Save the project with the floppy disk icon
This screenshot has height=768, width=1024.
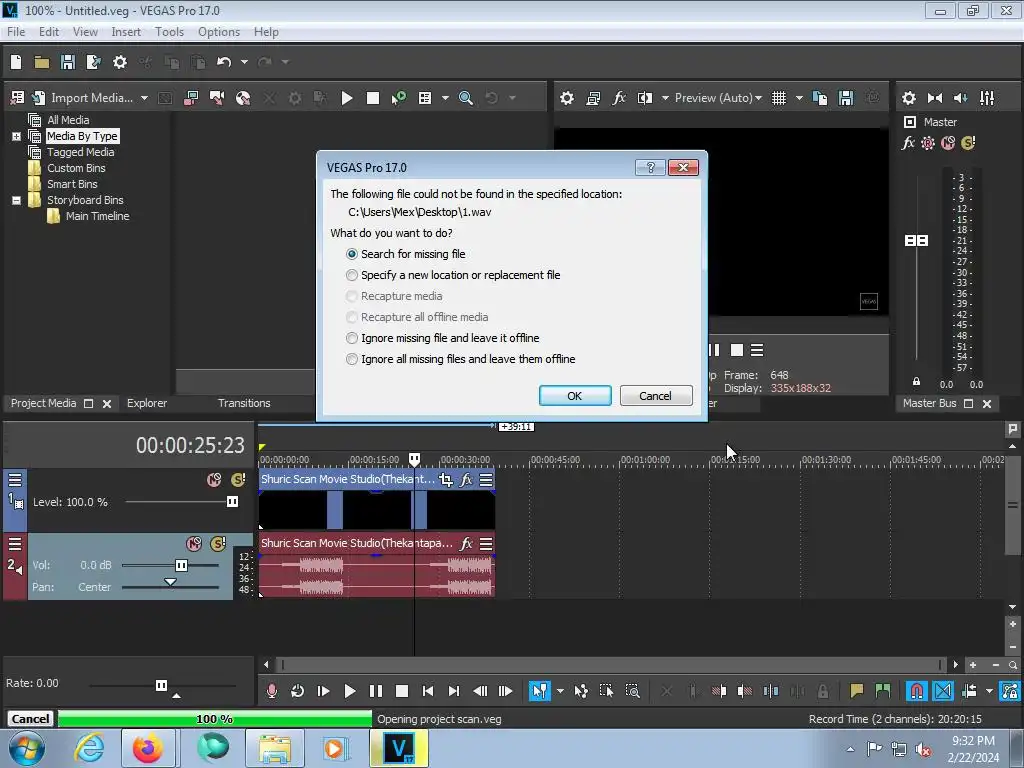[68, 62]
